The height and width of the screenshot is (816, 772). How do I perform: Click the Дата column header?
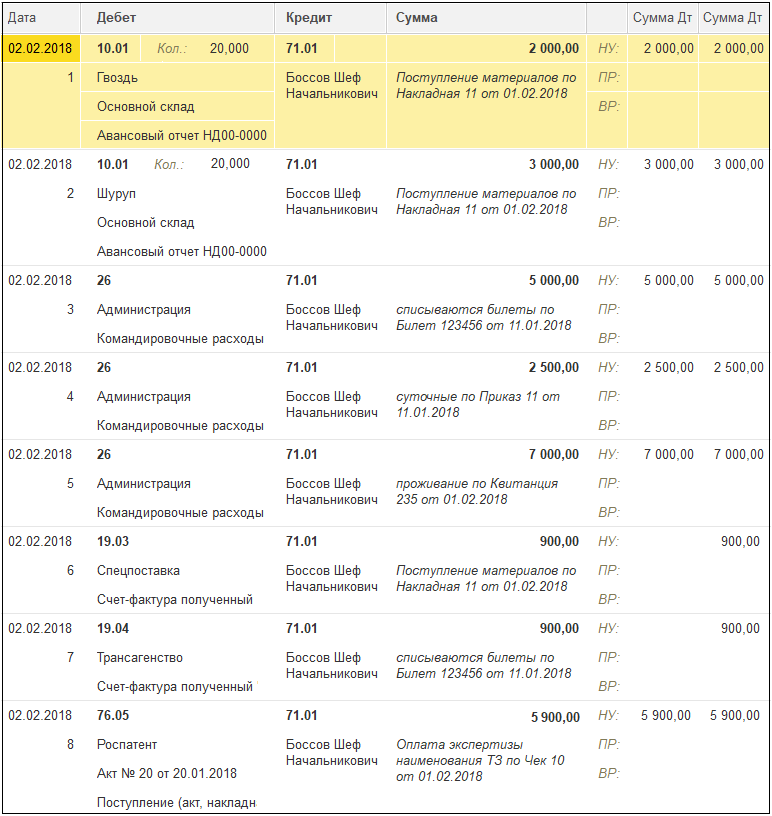pyautogui.click(x=41, y=18)
